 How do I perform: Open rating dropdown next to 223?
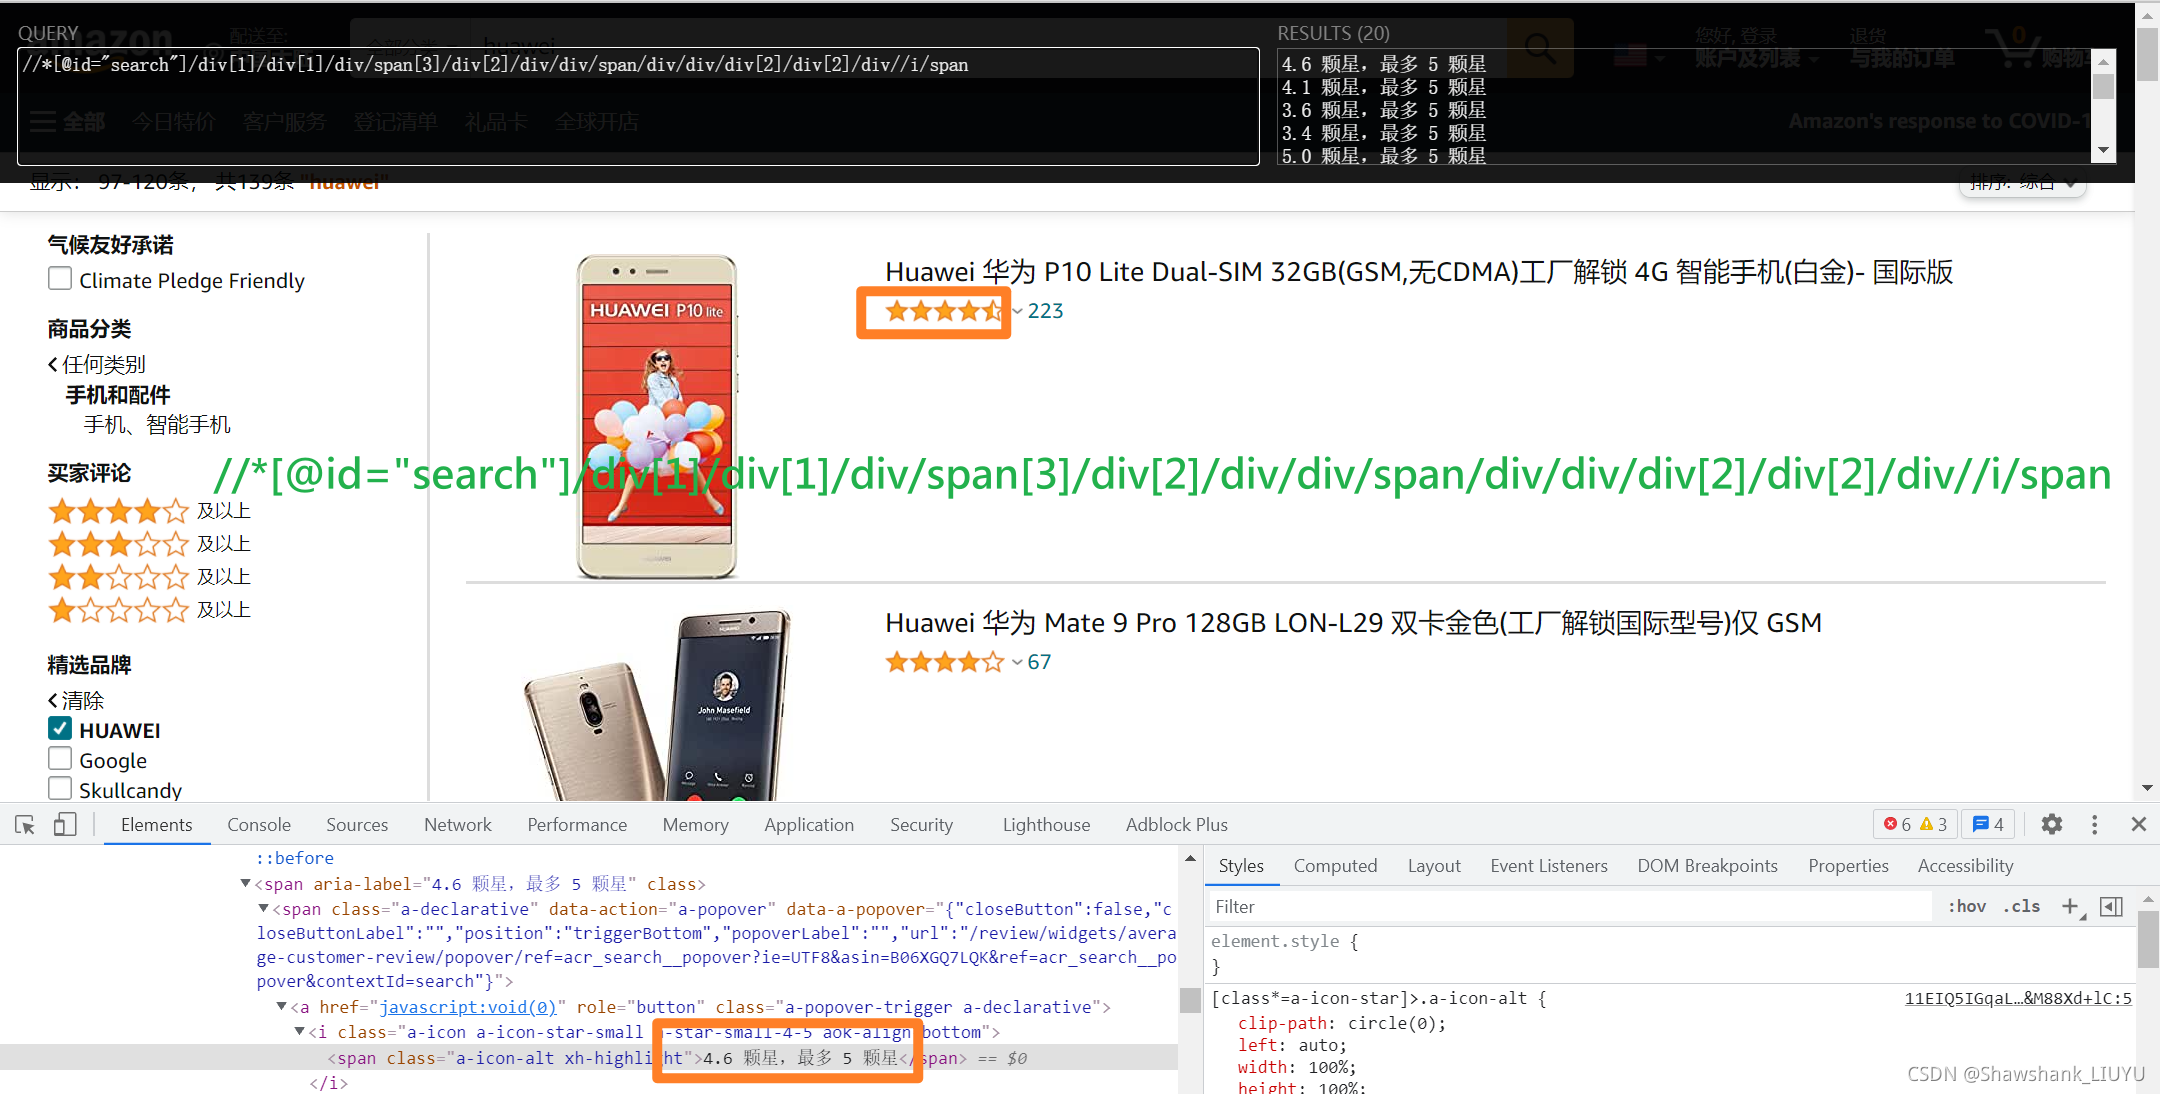pos(1017,311)
